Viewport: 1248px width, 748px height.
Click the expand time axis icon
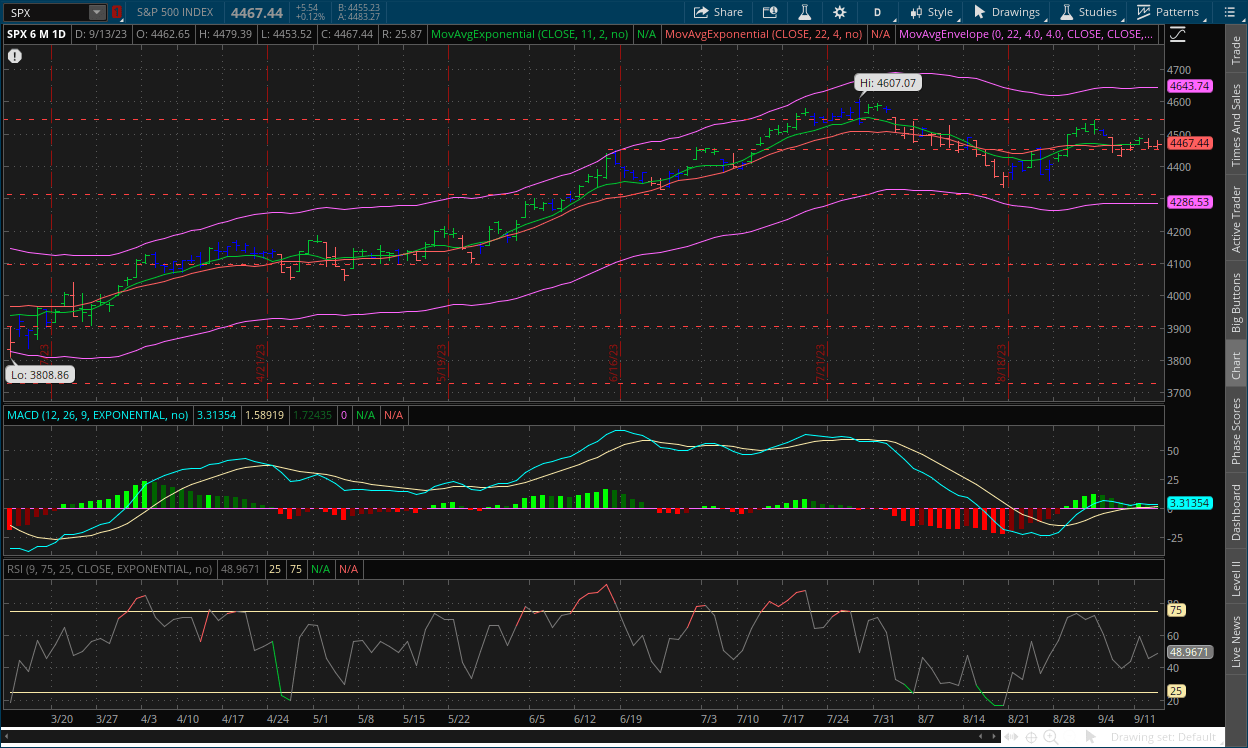point(1012,738)
